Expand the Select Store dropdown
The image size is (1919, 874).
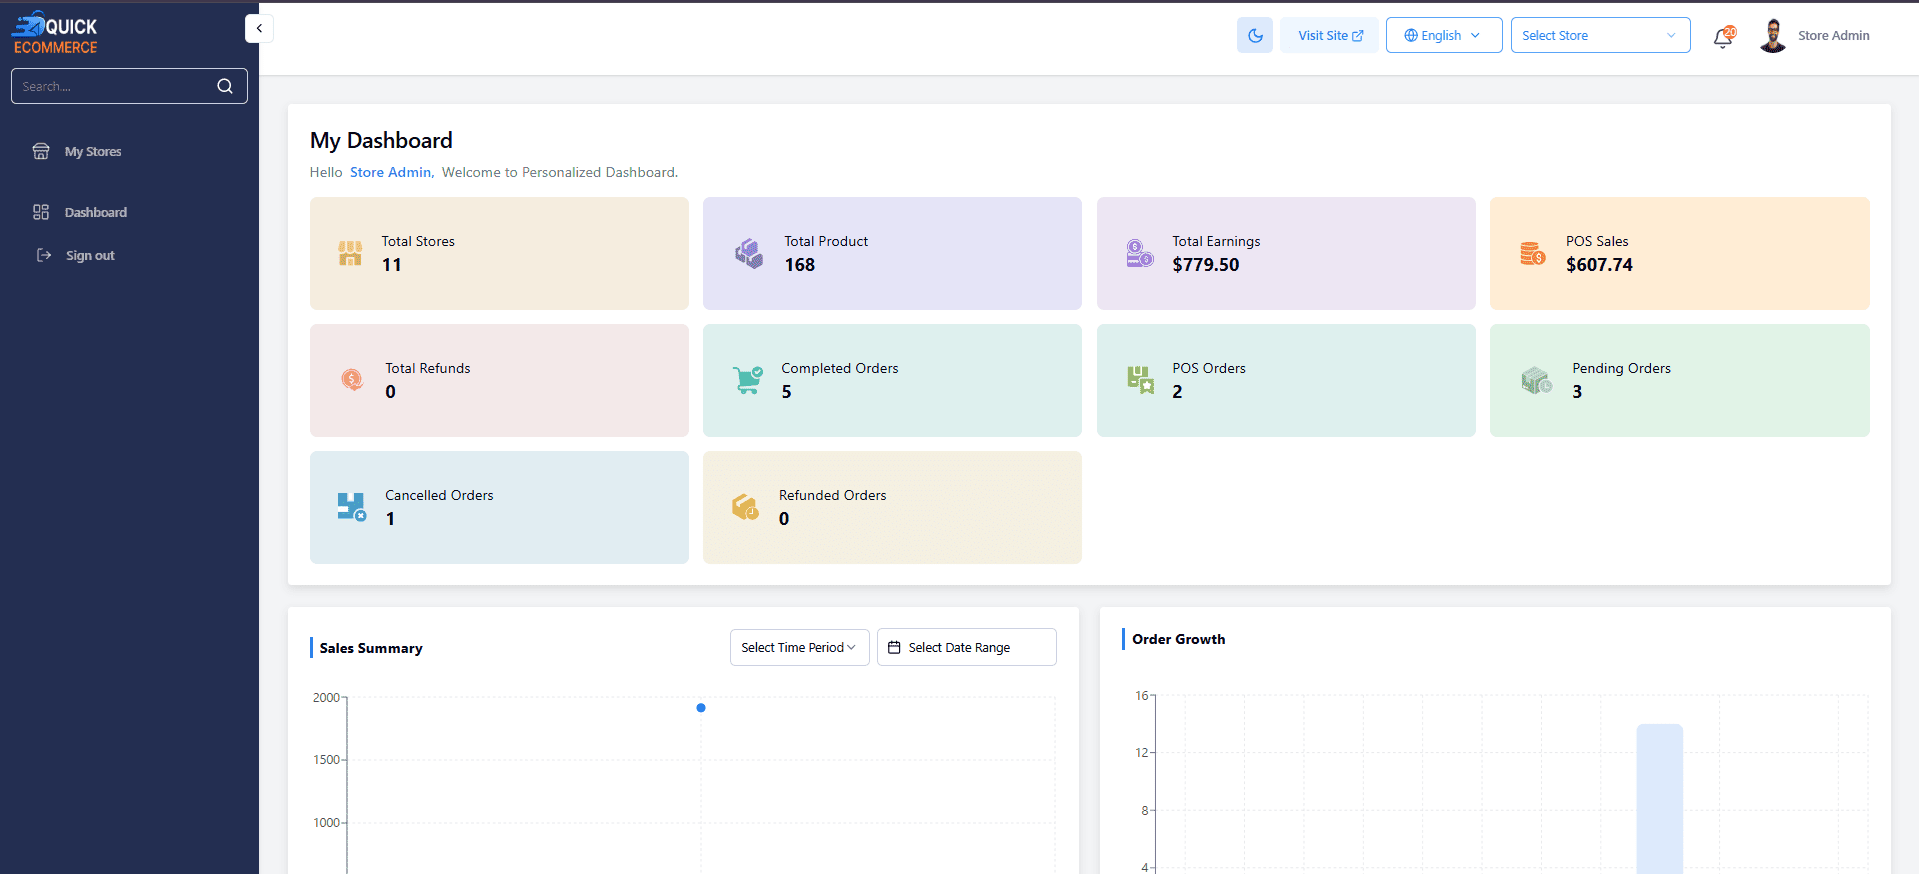coord(1599,35)
